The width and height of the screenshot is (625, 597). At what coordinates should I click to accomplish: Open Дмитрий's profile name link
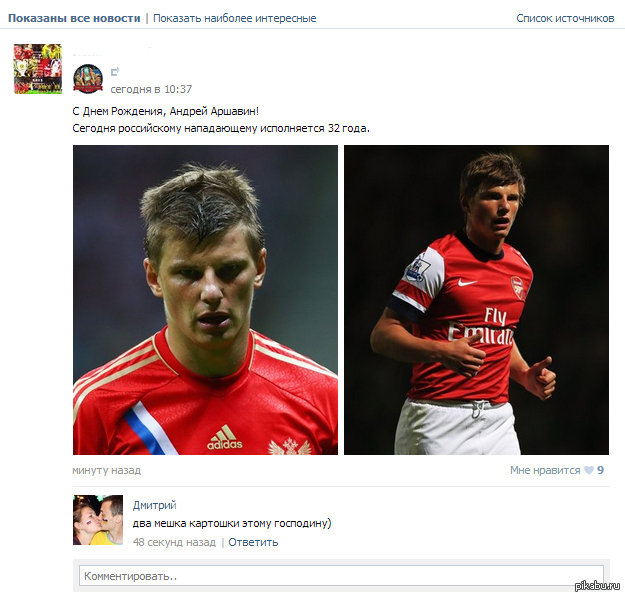coord(154,506)
